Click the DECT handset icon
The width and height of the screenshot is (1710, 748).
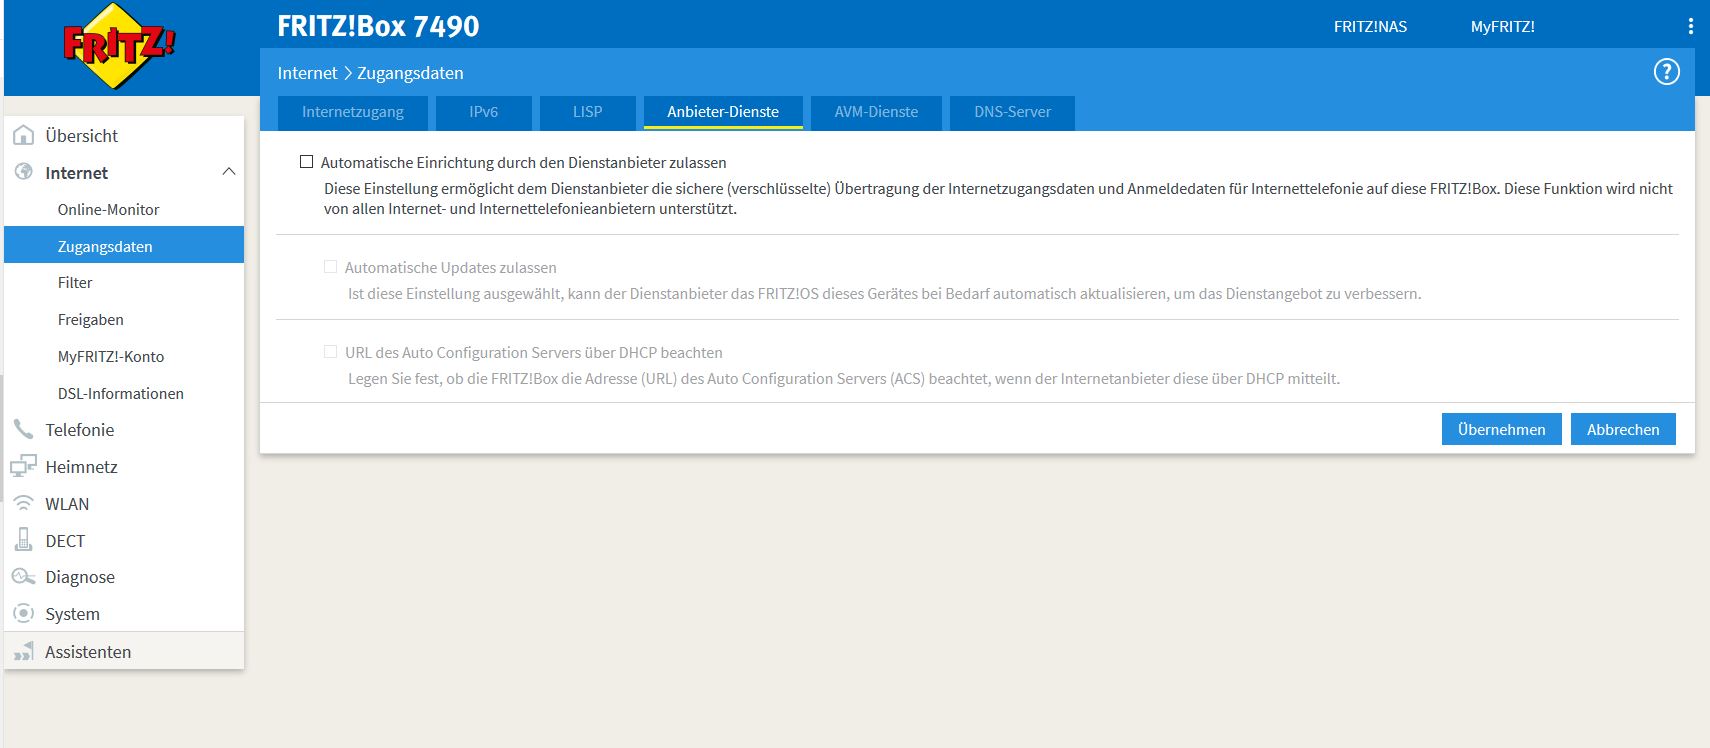pos(23,540)
